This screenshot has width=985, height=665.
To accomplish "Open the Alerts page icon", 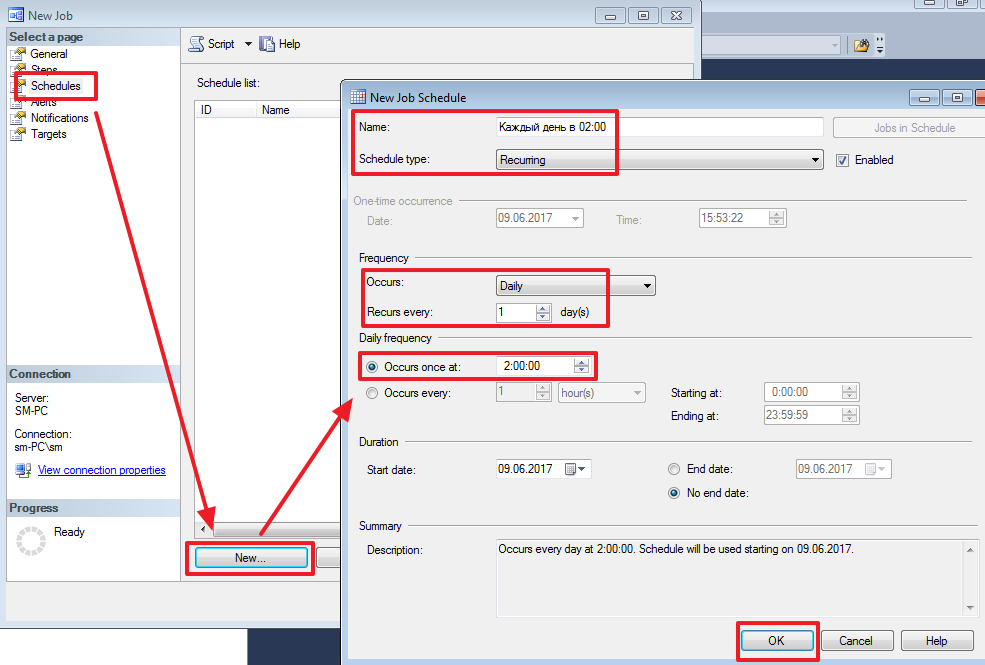I will coord(17,102).
